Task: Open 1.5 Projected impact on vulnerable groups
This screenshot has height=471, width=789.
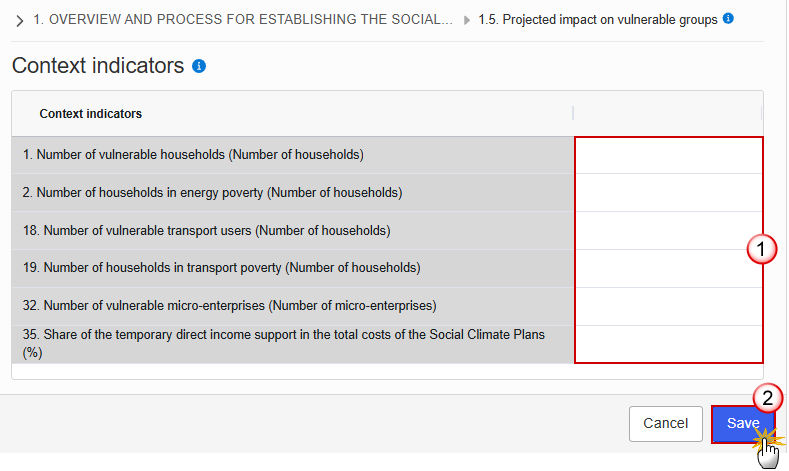Action: pos(598,20)
